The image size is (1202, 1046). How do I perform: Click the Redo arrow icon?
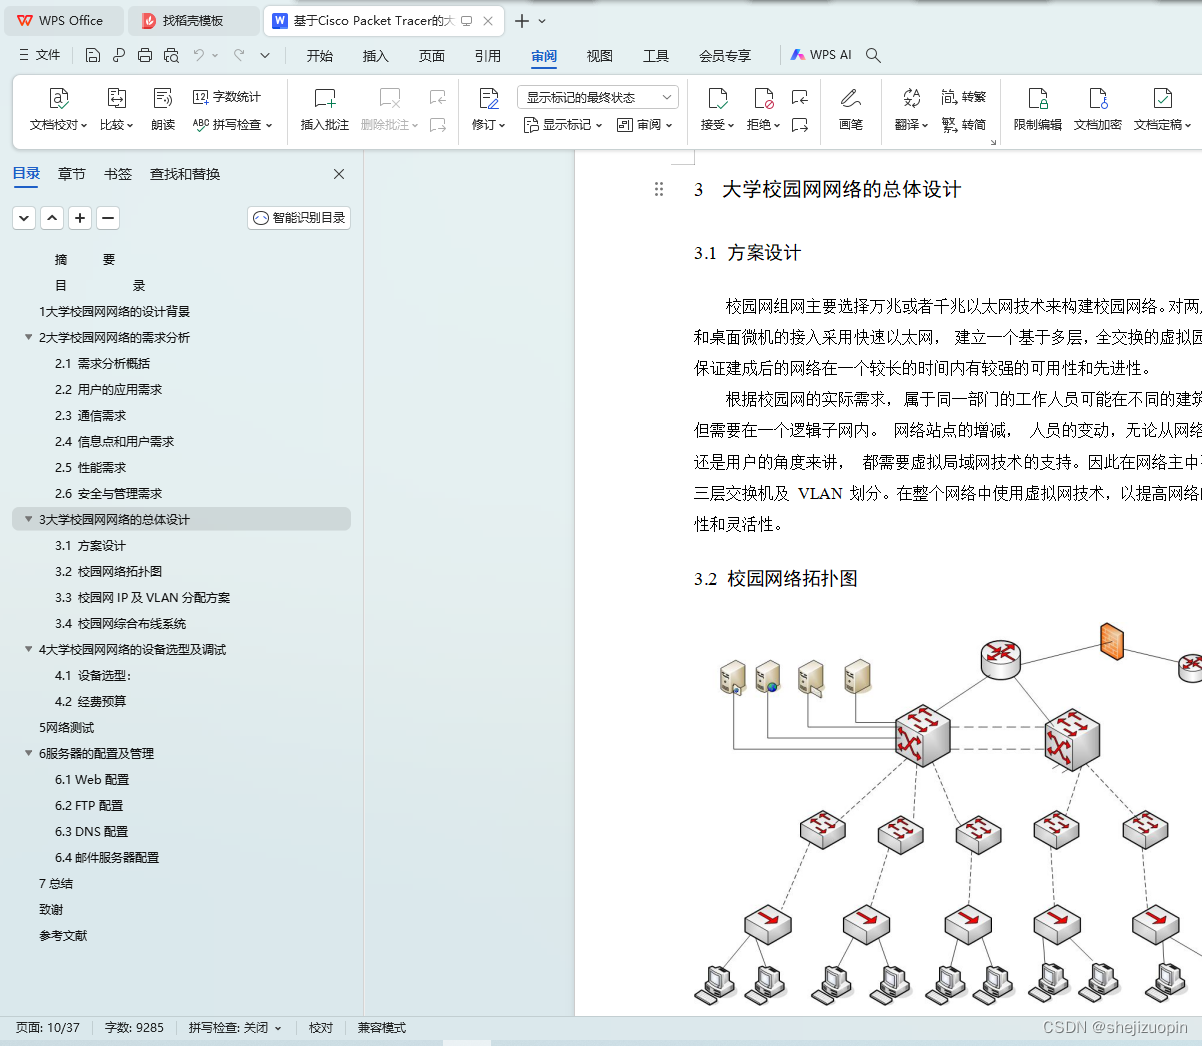(x=239, y=55)
